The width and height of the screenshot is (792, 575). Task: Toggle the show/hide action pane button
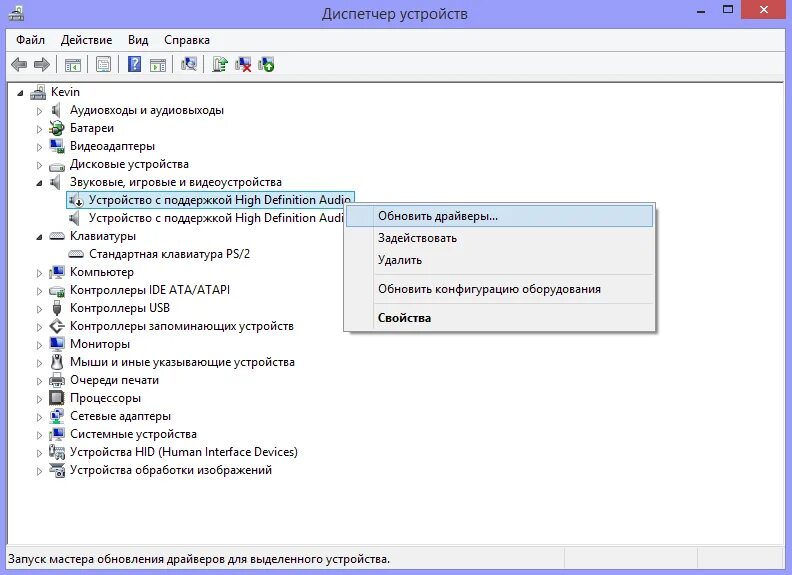click(x=158, y=65)
